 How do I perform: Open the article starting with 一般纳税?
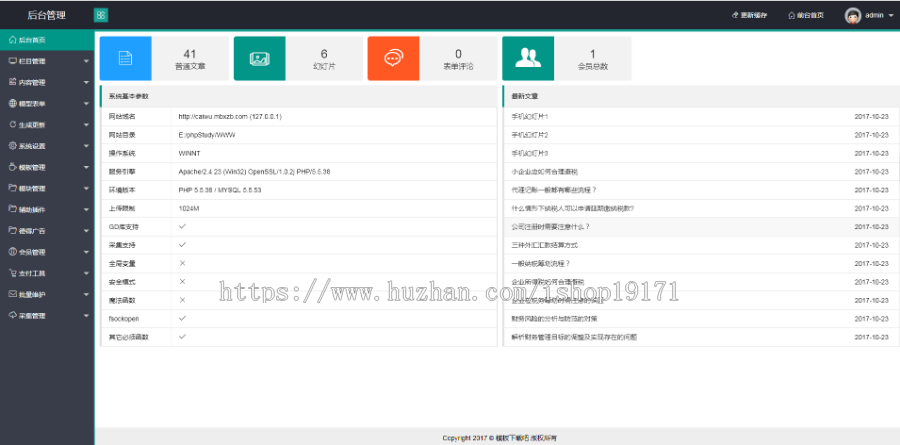pos(540,264)
